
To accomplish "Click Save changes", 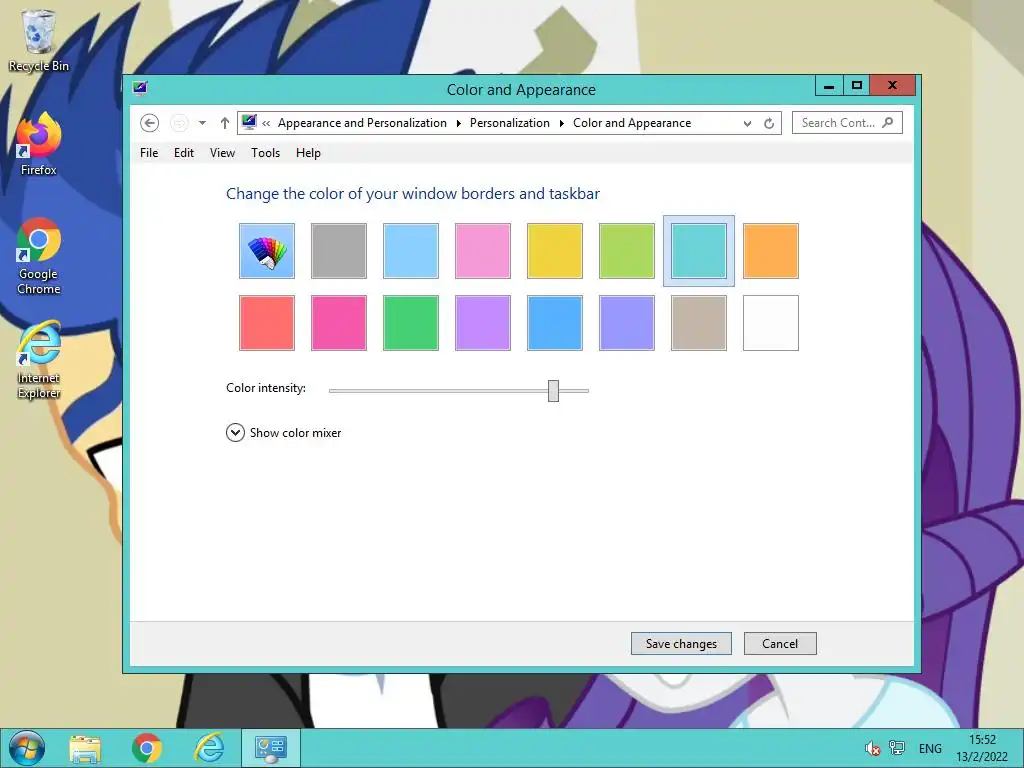I will pos(681,644).
